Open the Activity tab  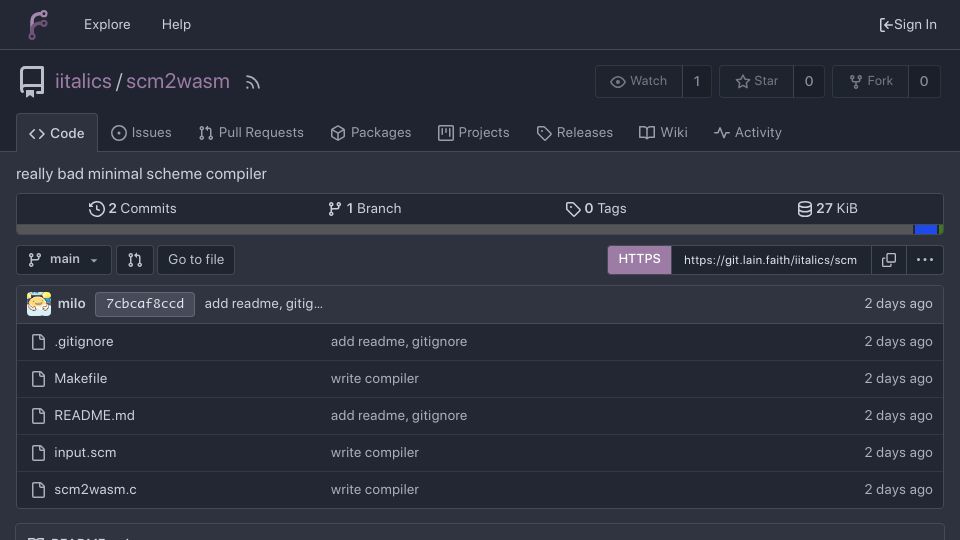point(748,133)
